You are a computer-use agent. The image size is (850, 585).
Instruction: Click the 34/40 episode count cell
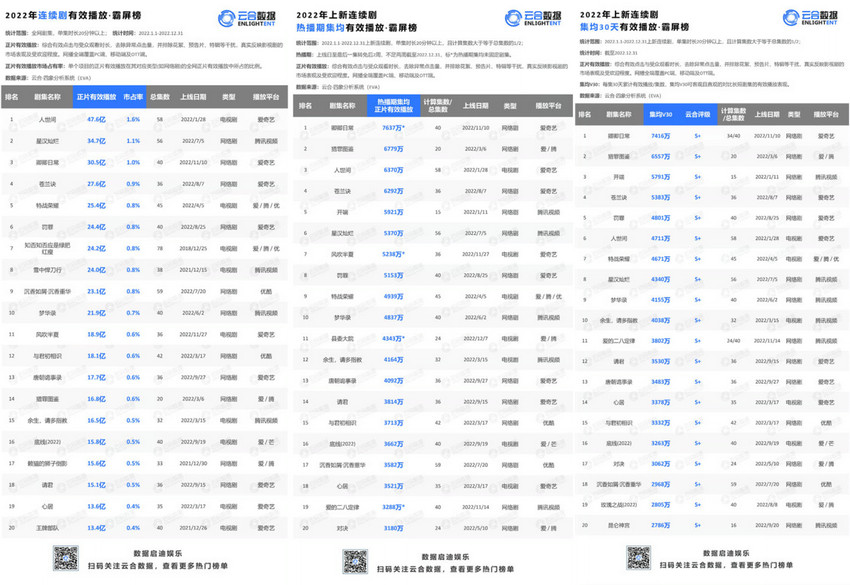pos(734,135)
